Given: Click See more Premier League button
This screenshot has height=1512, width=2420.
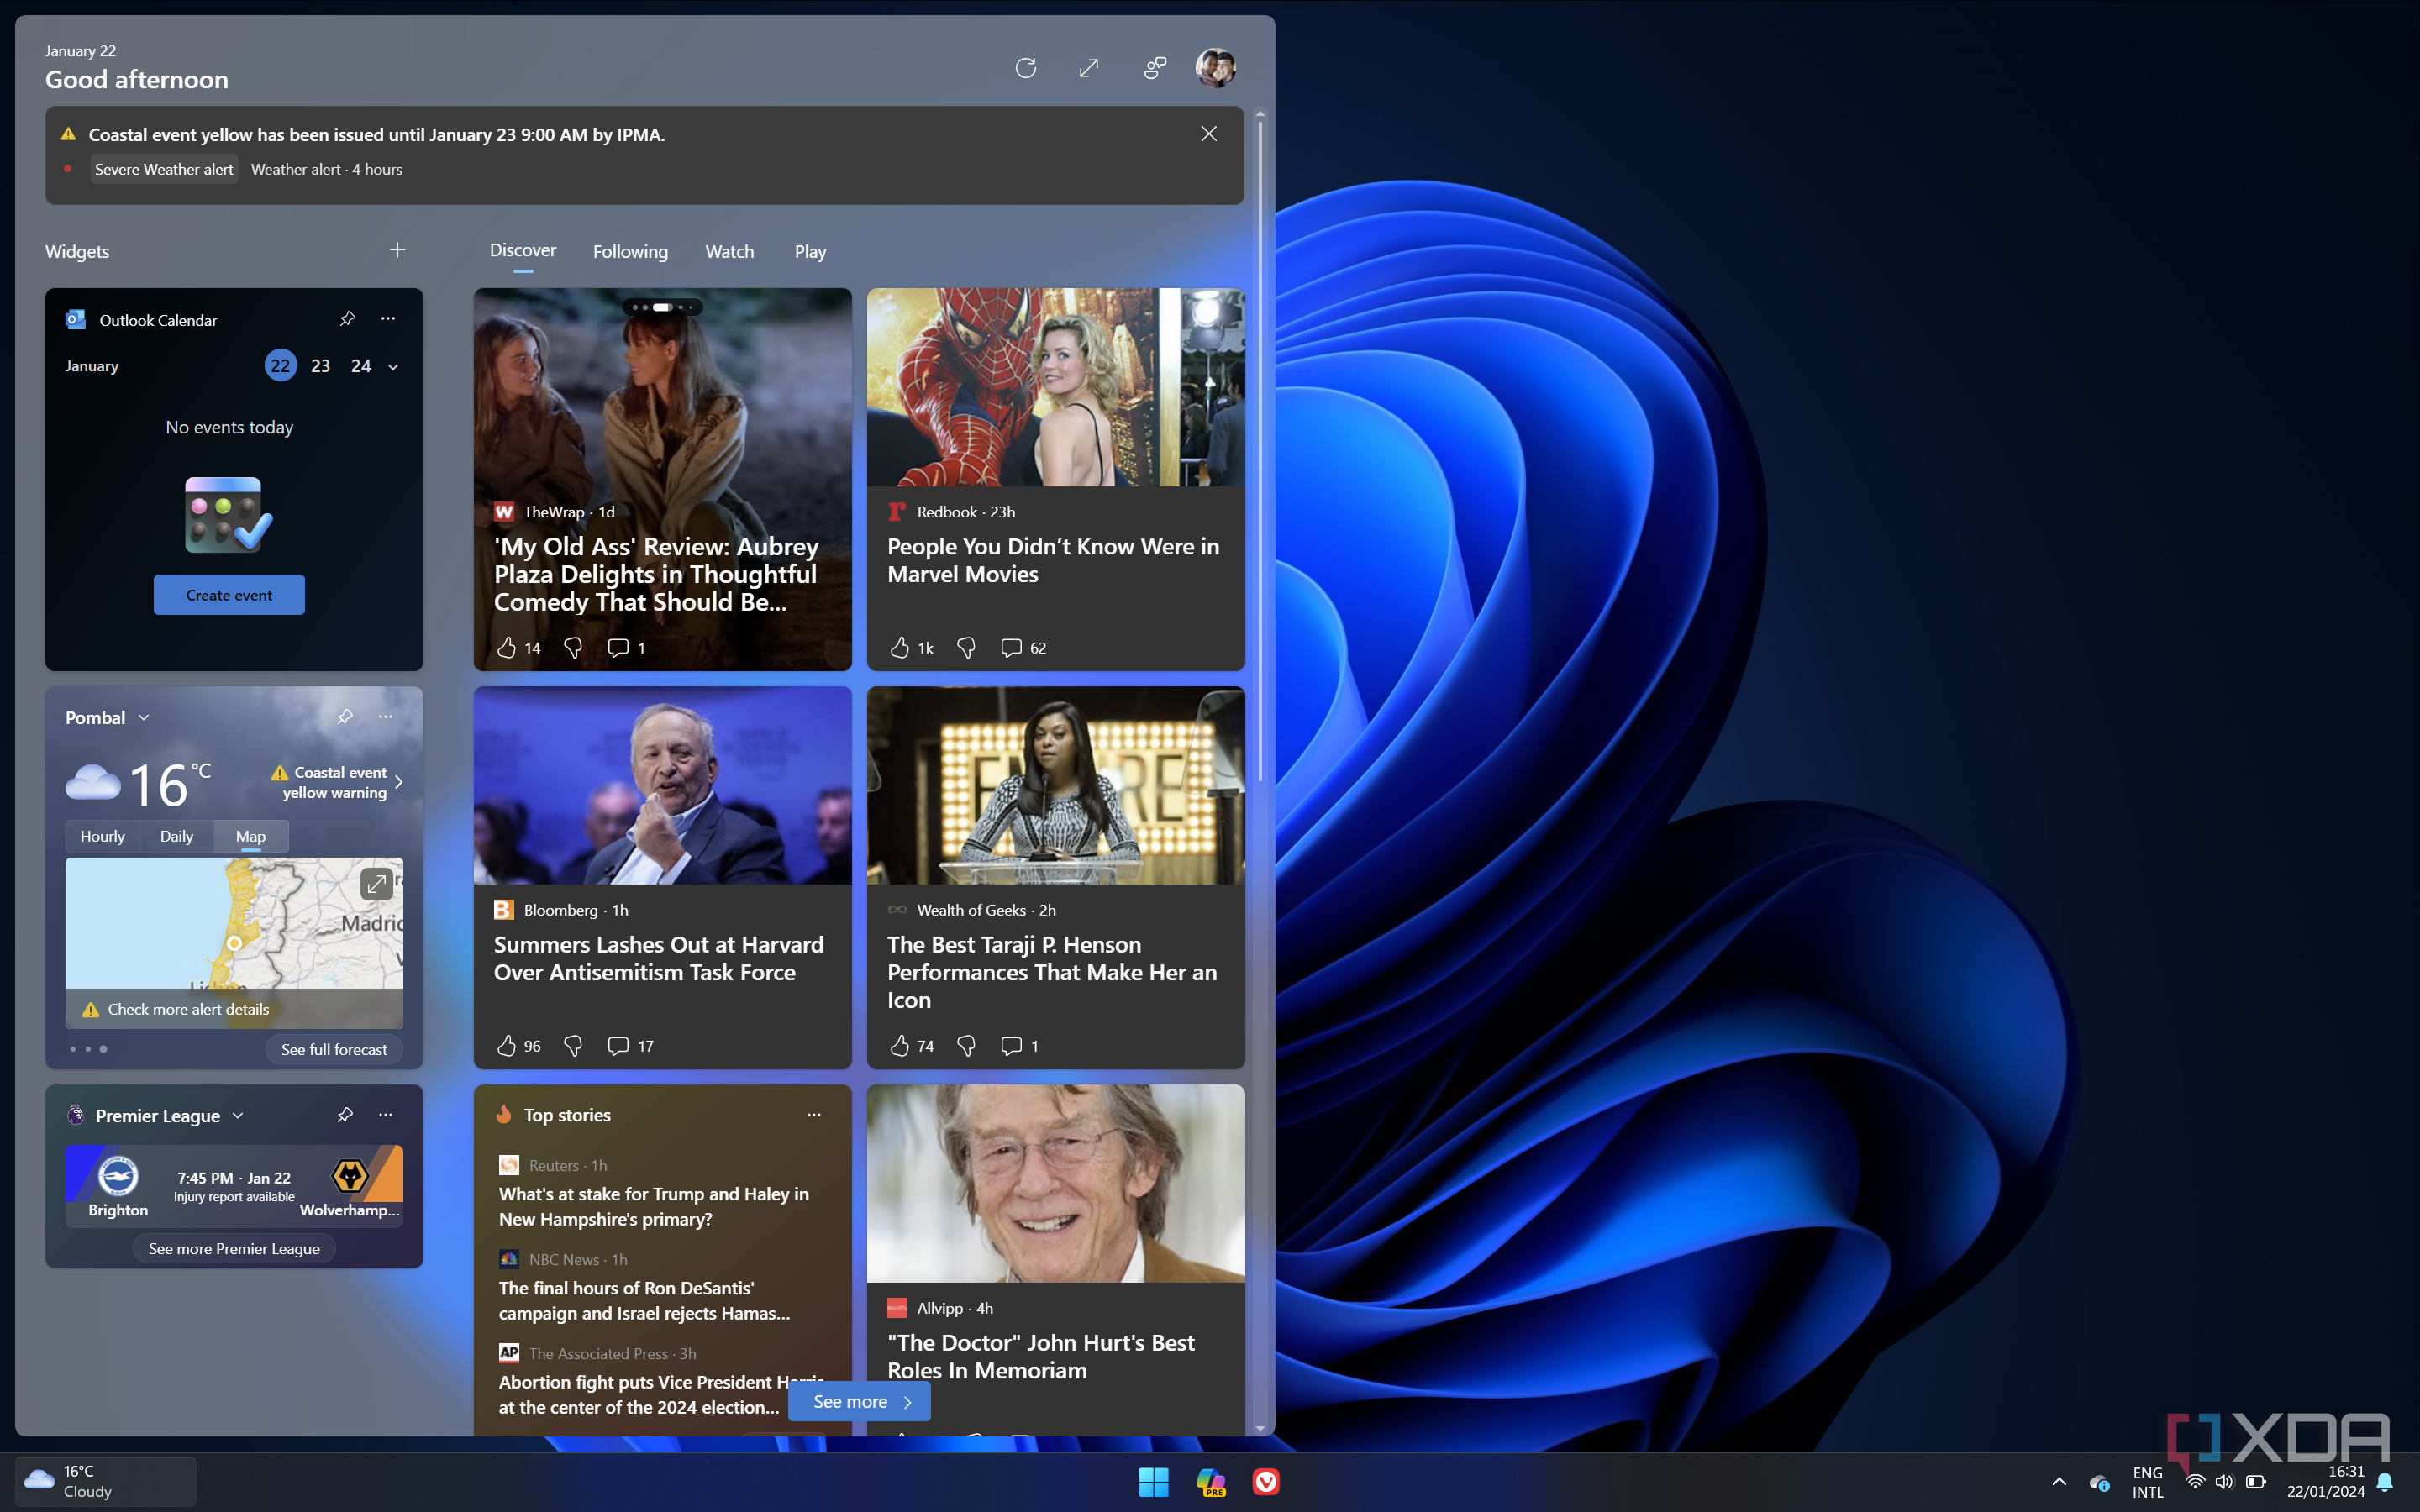Looking at the screenshot, I should point(234,1248).
